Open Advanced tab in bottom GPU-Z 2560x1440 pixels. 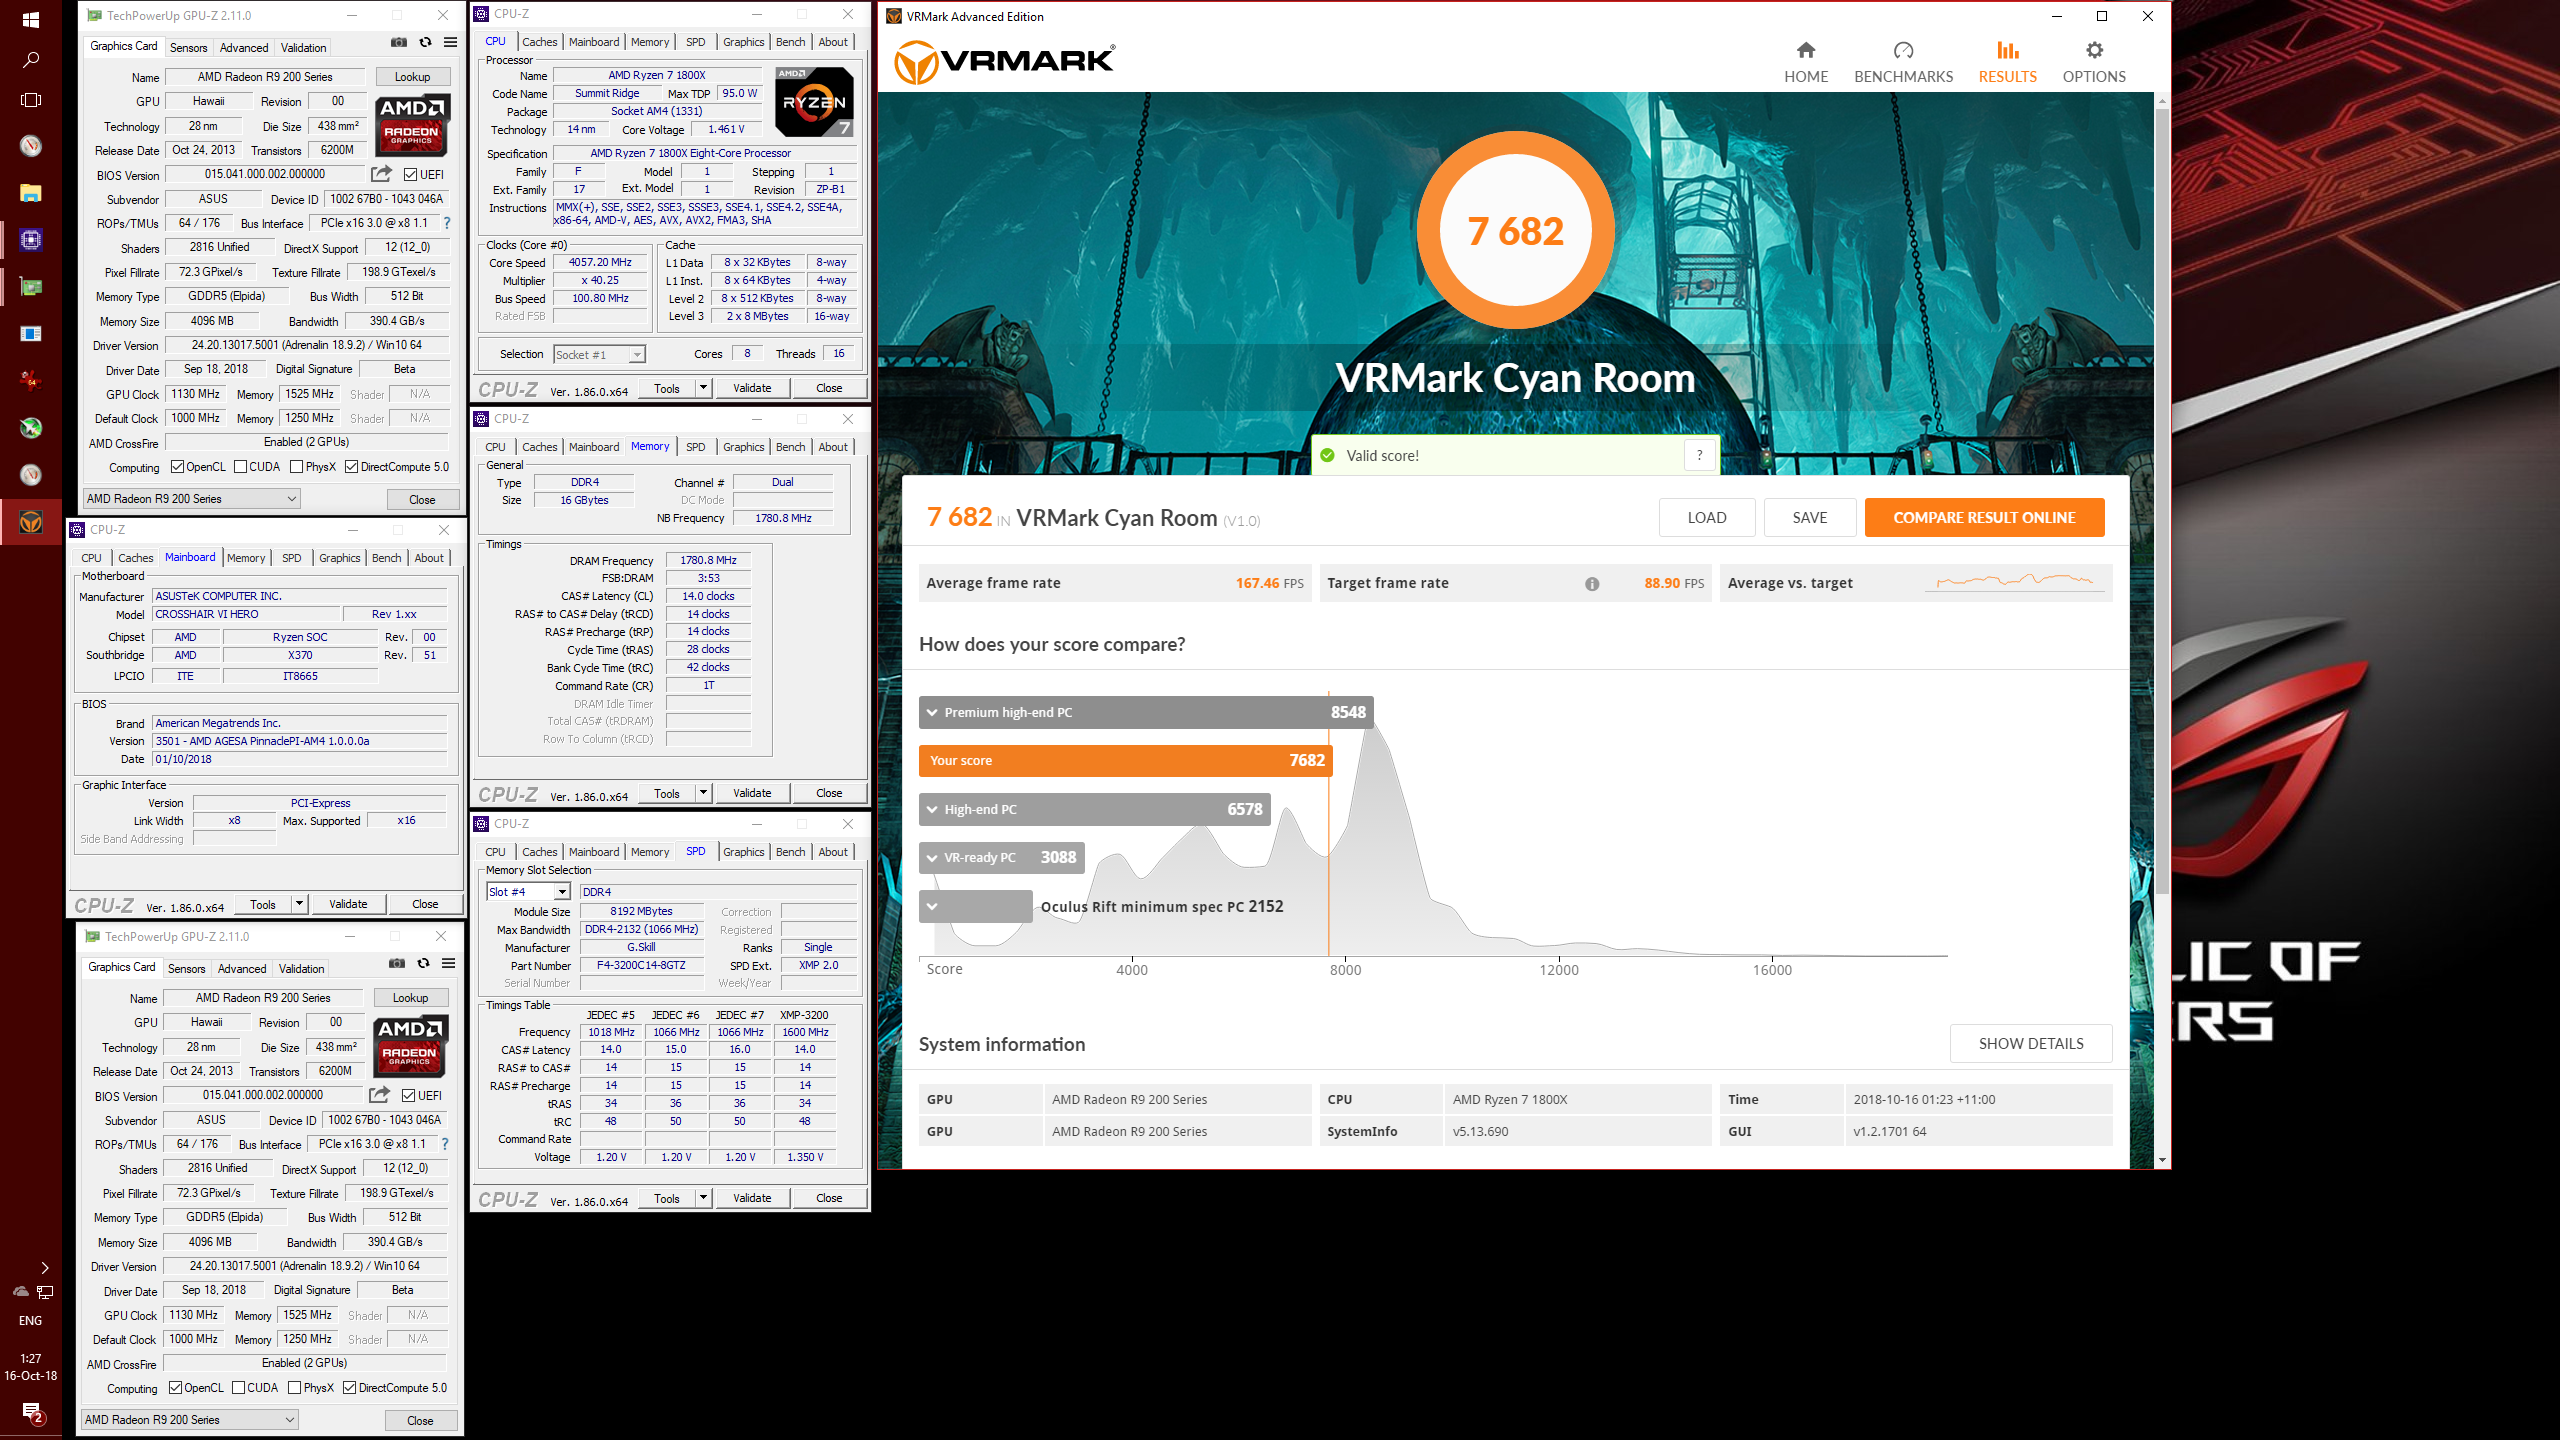click(x=242, y=969)
